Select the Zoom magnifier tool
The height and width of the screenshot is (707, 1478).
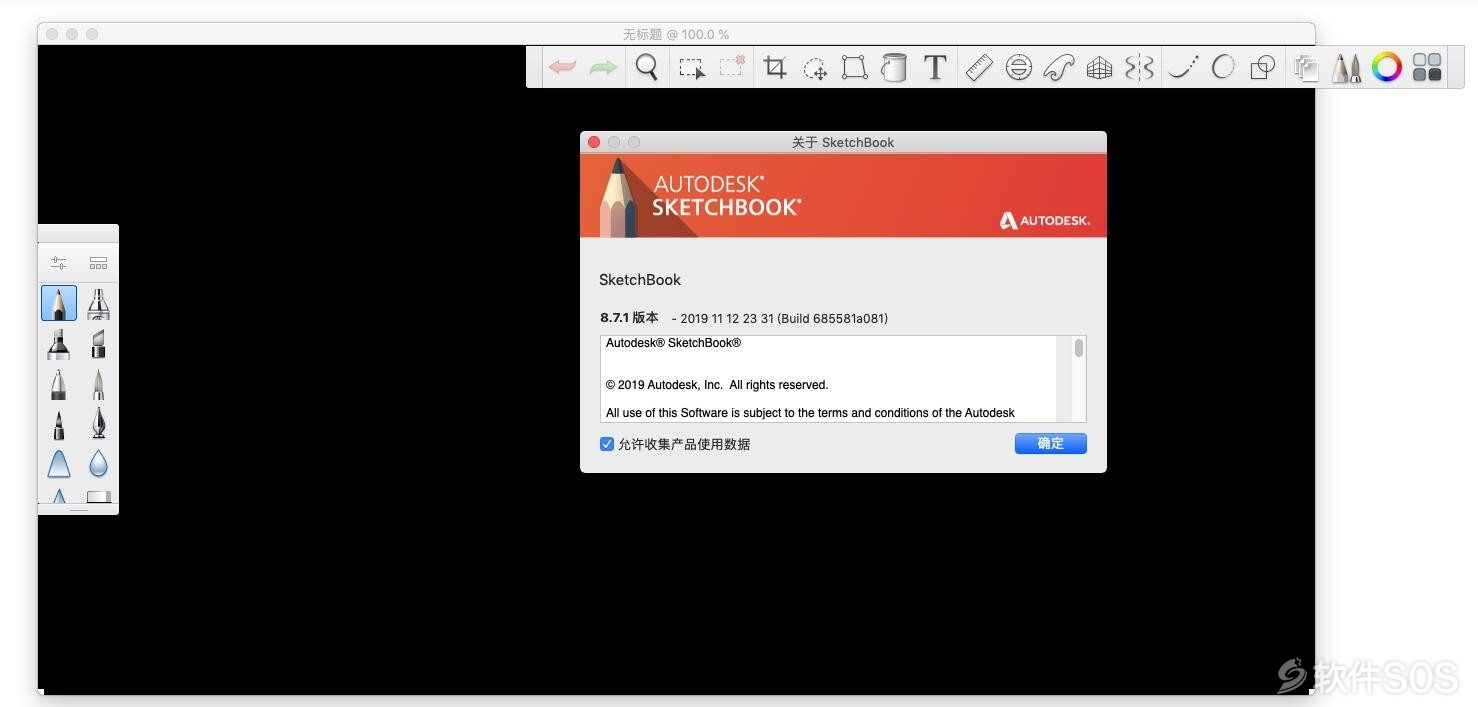[x=647, y=67]
